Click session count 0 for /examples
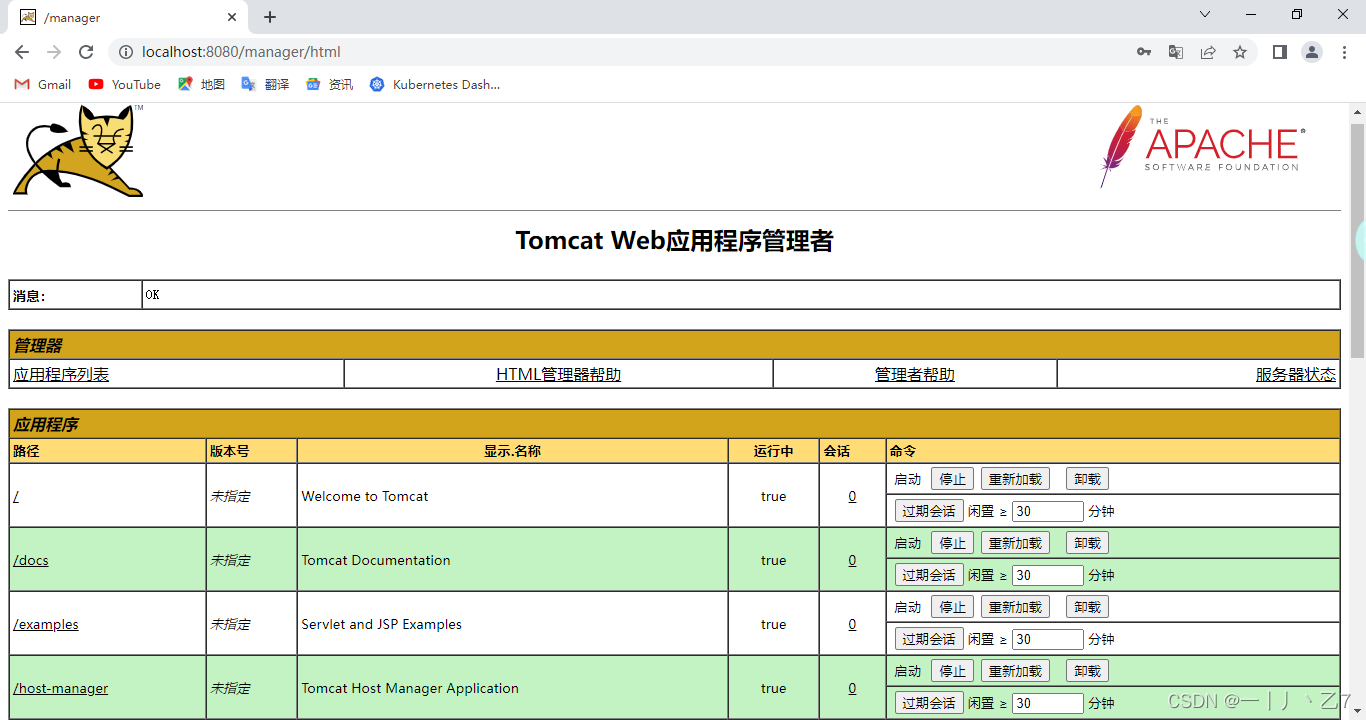Screen dimensions: 1366x720 point(852,624)
